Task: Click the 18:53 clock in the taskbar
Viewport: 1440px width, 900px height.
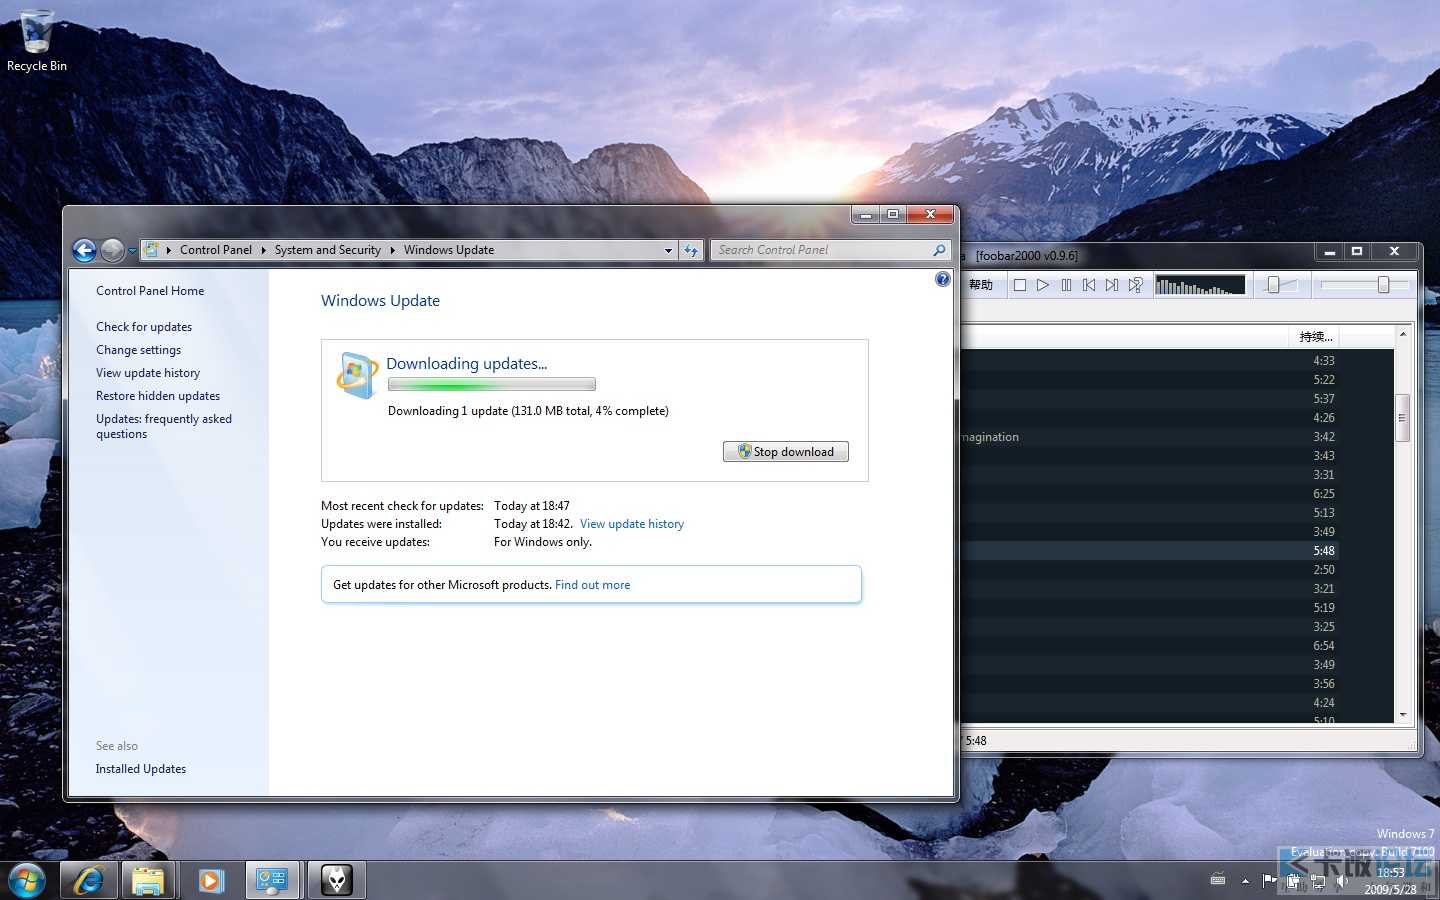Action: click(x=1390, y=873)
